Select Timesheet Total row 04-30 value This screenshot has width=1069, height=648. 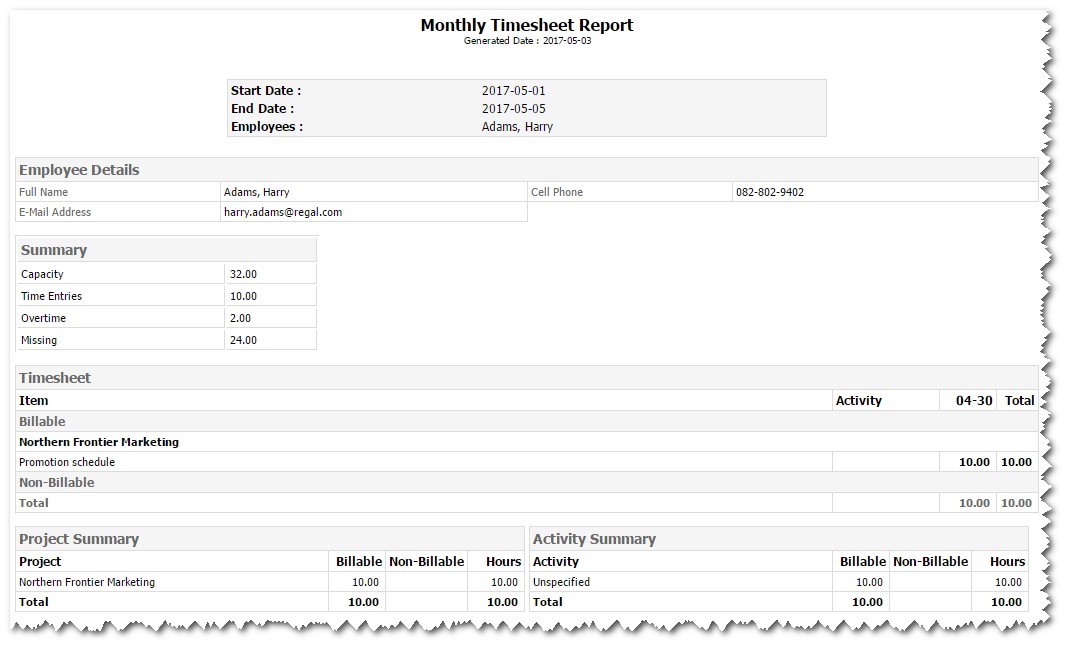click(974, 503)
